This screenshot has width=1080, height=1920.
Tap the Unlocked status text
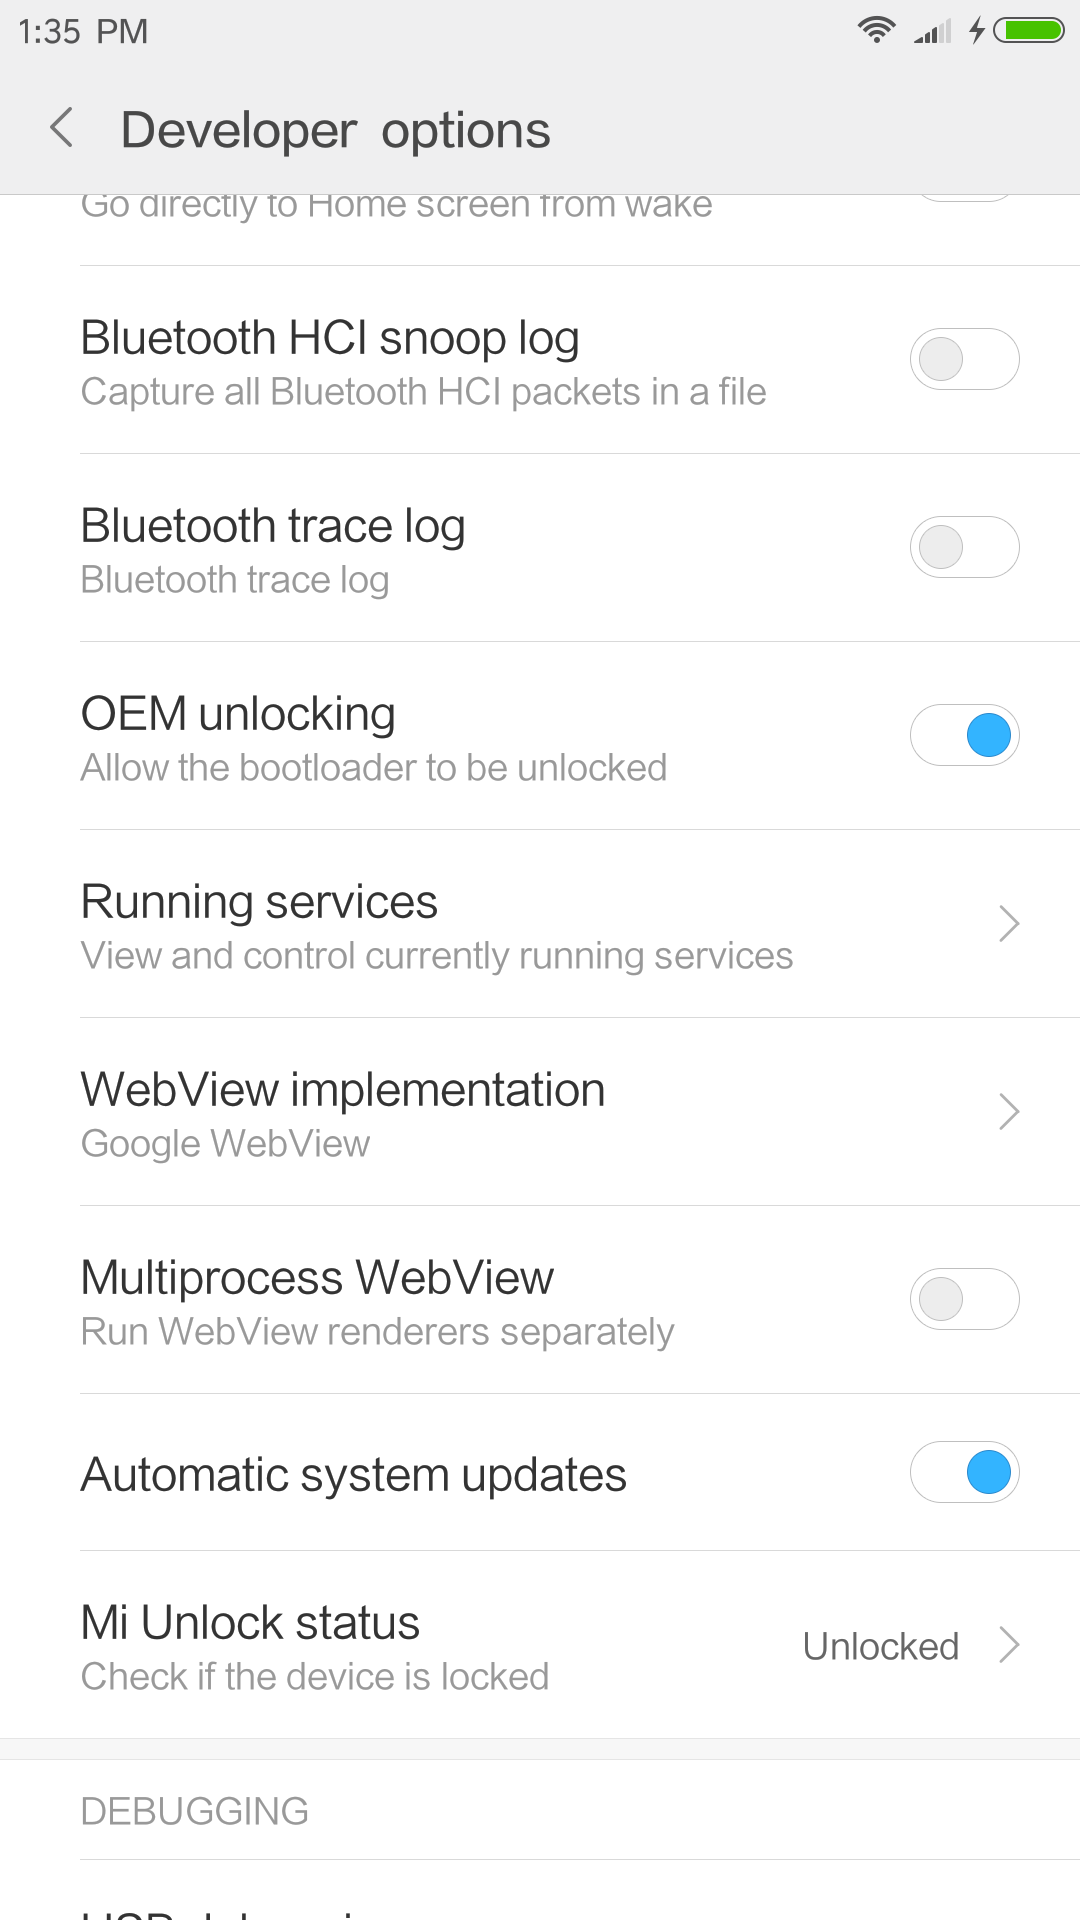click(x=881, y=1646)
